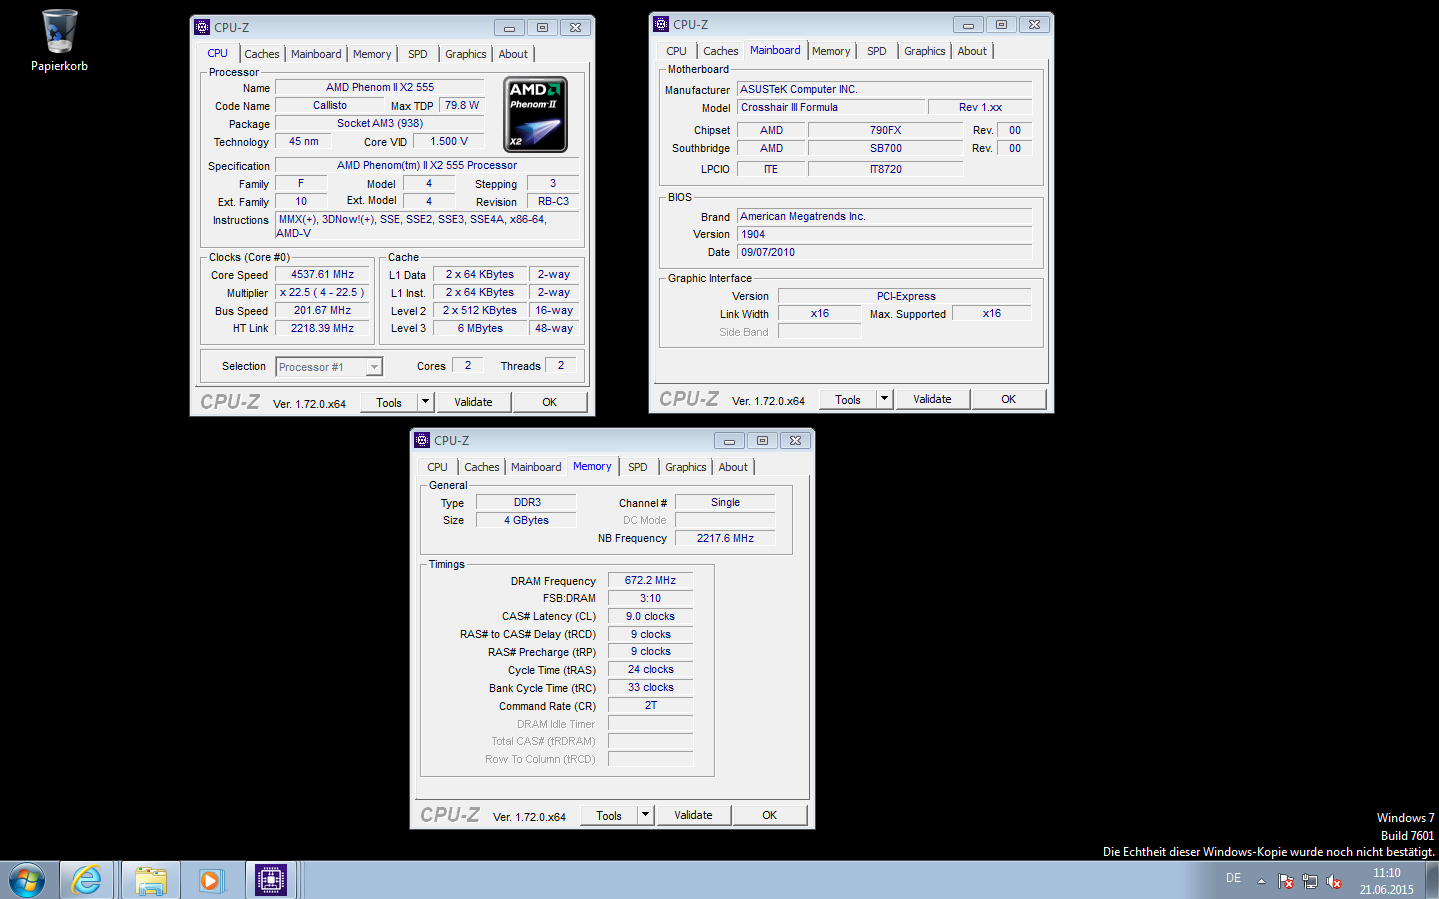The image size is (1439, 899).
Task: Open Graphics tab in Memory window
Action: [686, 467]
